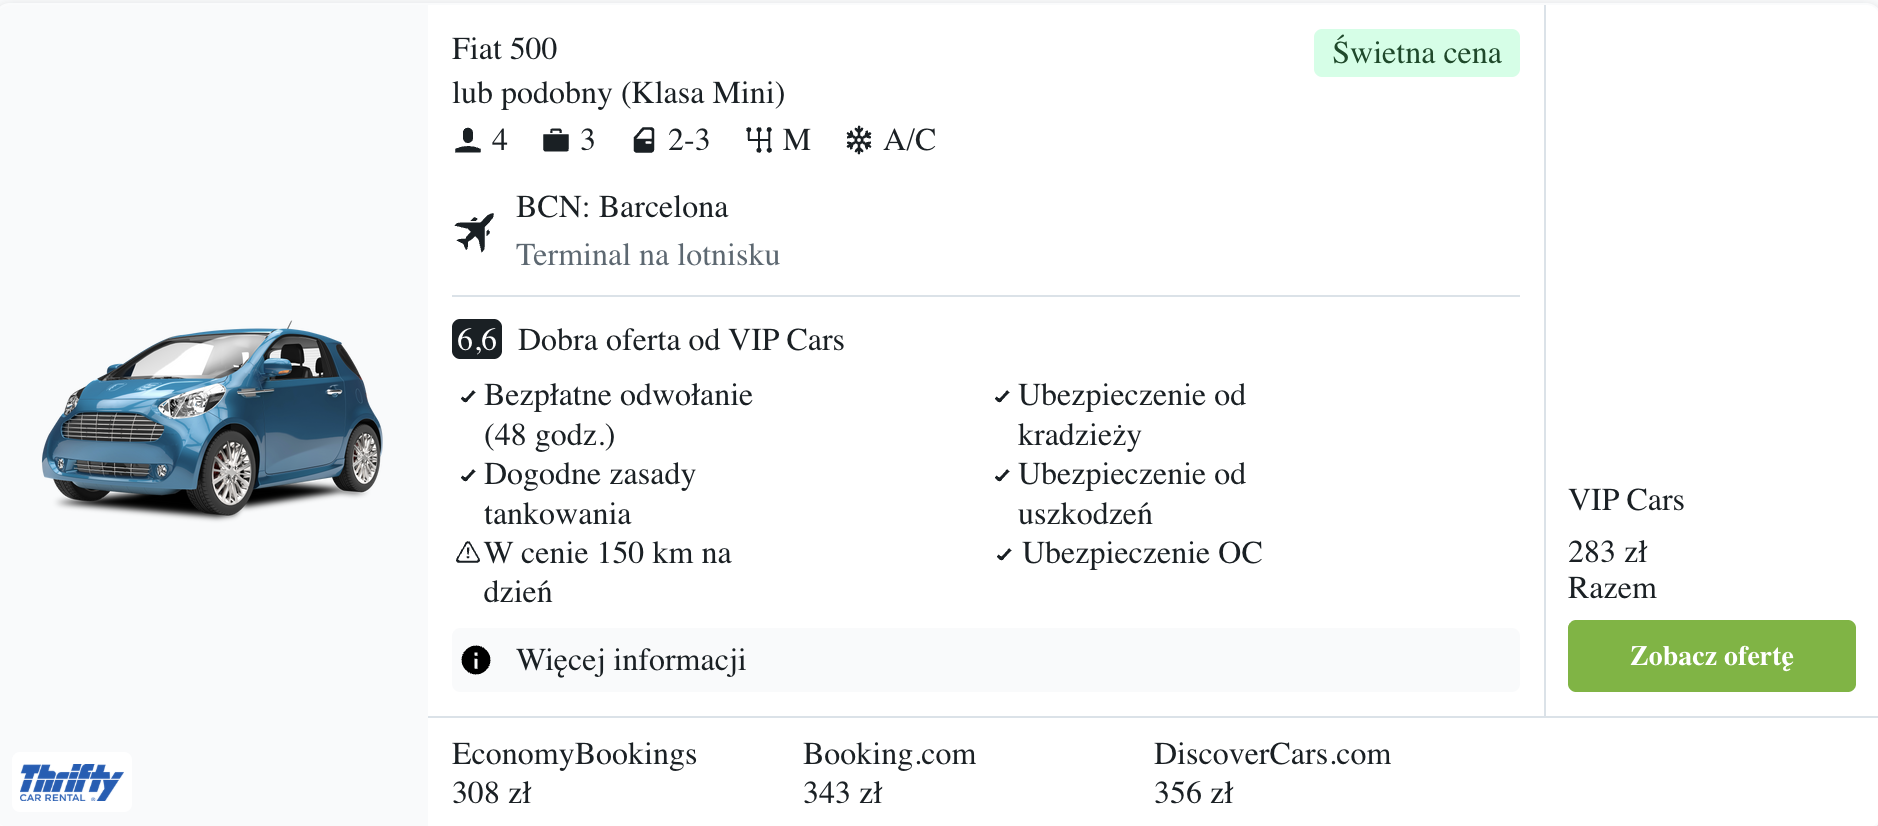Click the mileage limit warning triangle icon
The image size is (1878, 826).
coord(467,553)
